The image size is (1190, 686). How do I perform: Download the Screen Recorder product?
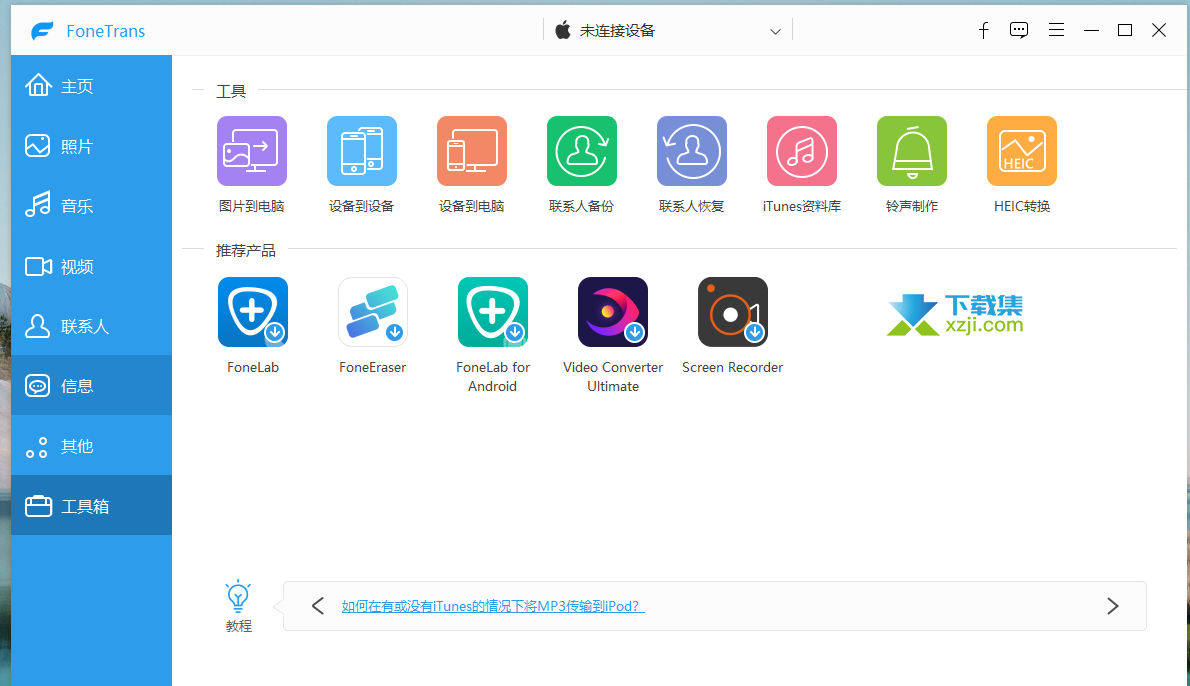point(732,312)
